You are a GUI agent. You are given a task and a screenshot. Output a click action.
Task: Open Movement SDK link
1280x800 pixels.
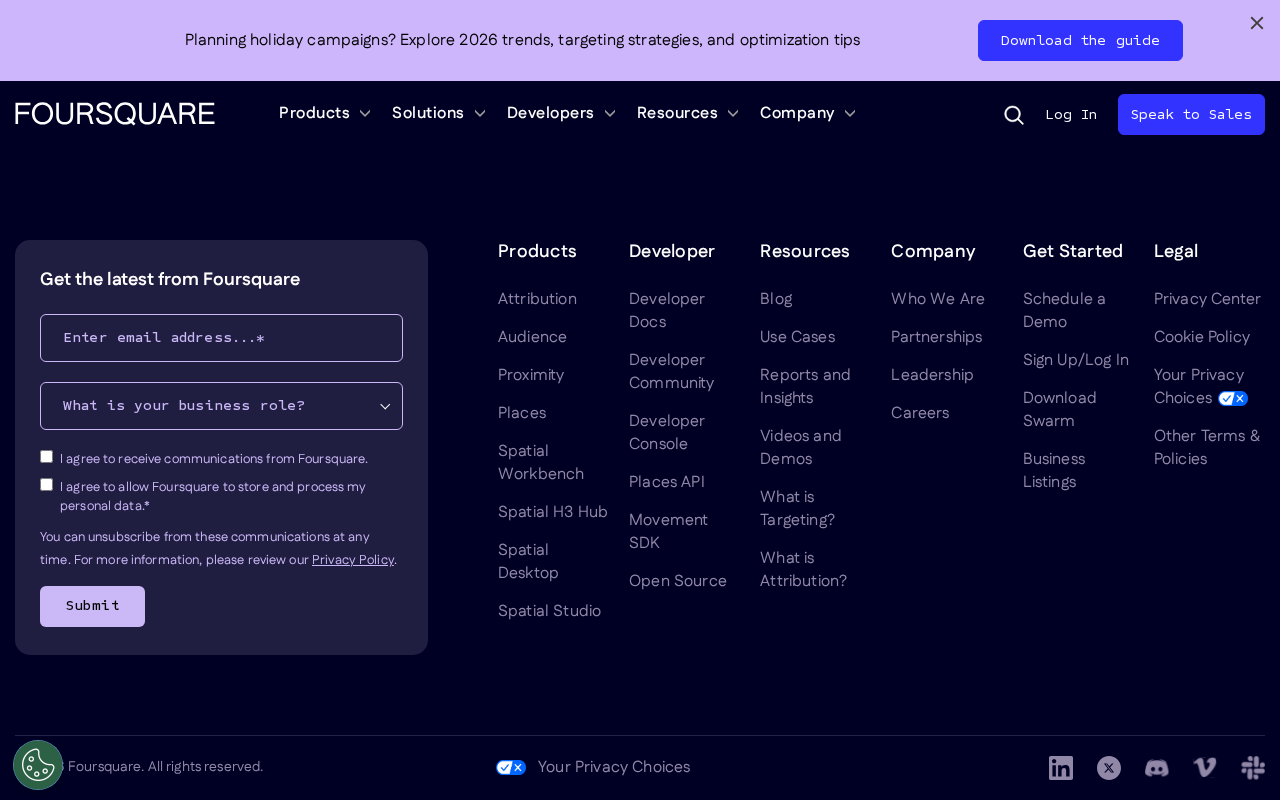point(668,531)
